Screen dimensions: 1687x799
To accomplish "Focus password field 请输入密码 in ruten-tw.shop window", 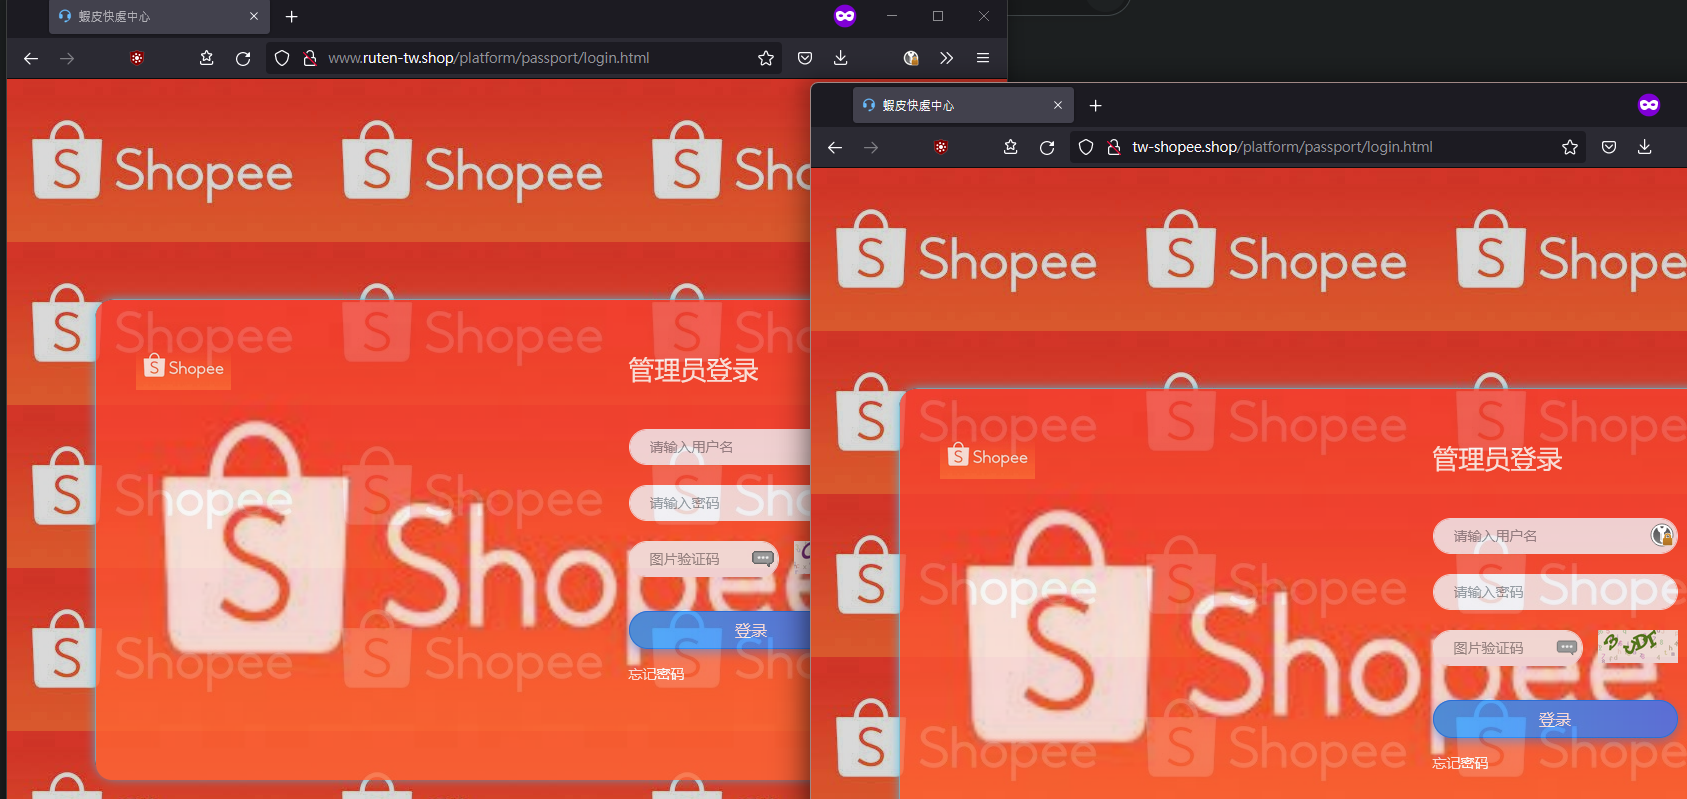I will point(719,503).
